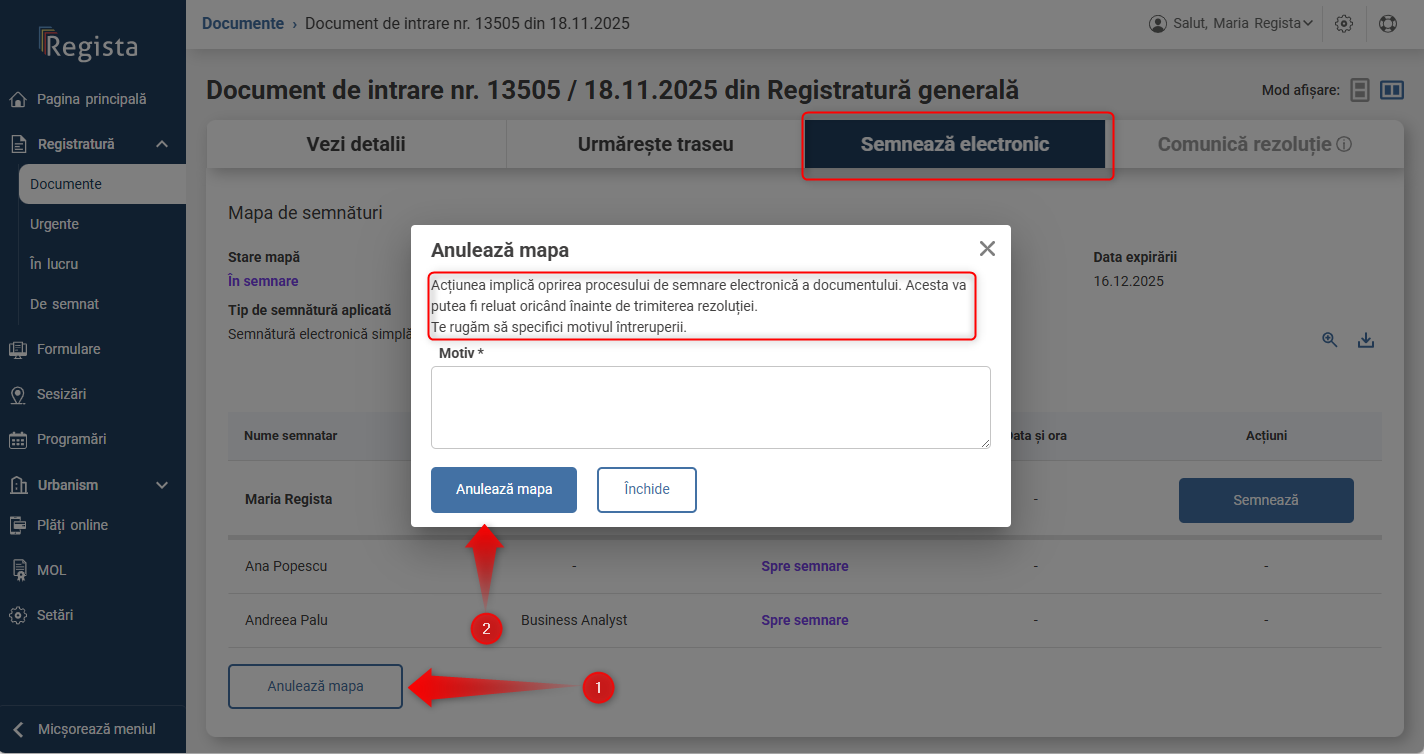Click the settings gear icon in header
The image size is (1424, 754).
pyautogui.click(x=1344, y=23)
